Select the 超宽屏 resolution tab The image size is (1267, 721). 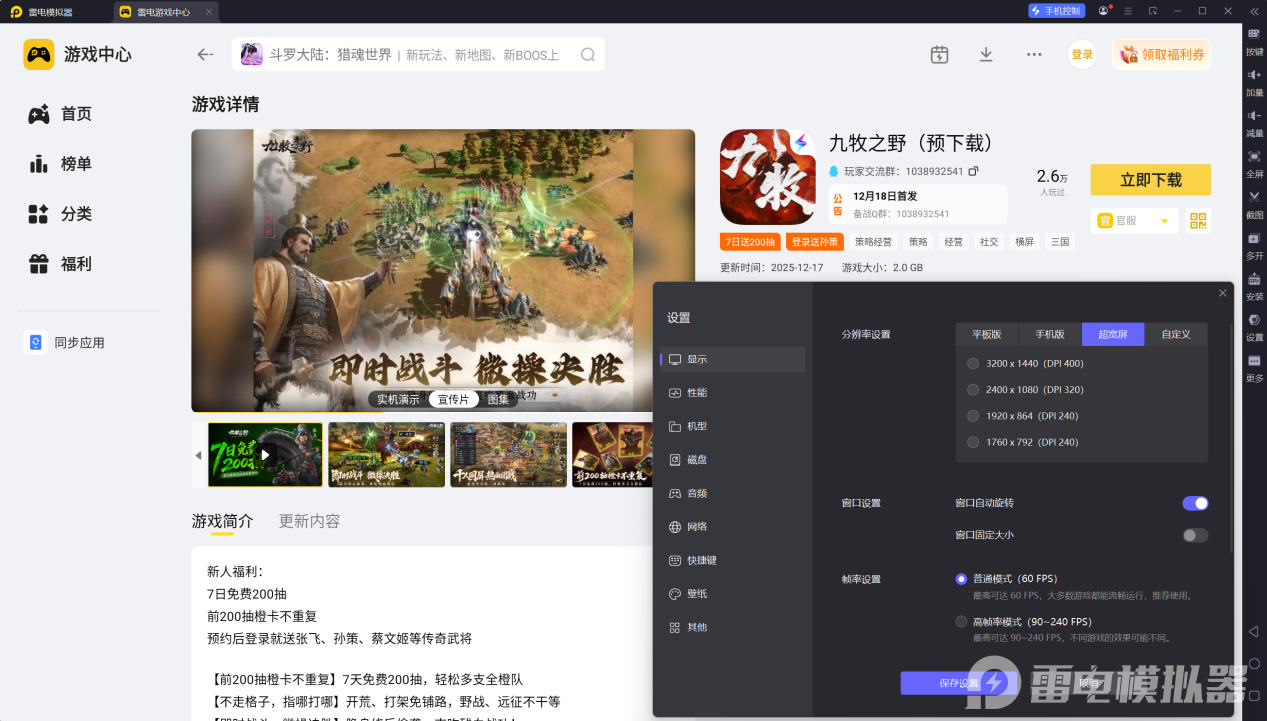(x=1113, y=335)
